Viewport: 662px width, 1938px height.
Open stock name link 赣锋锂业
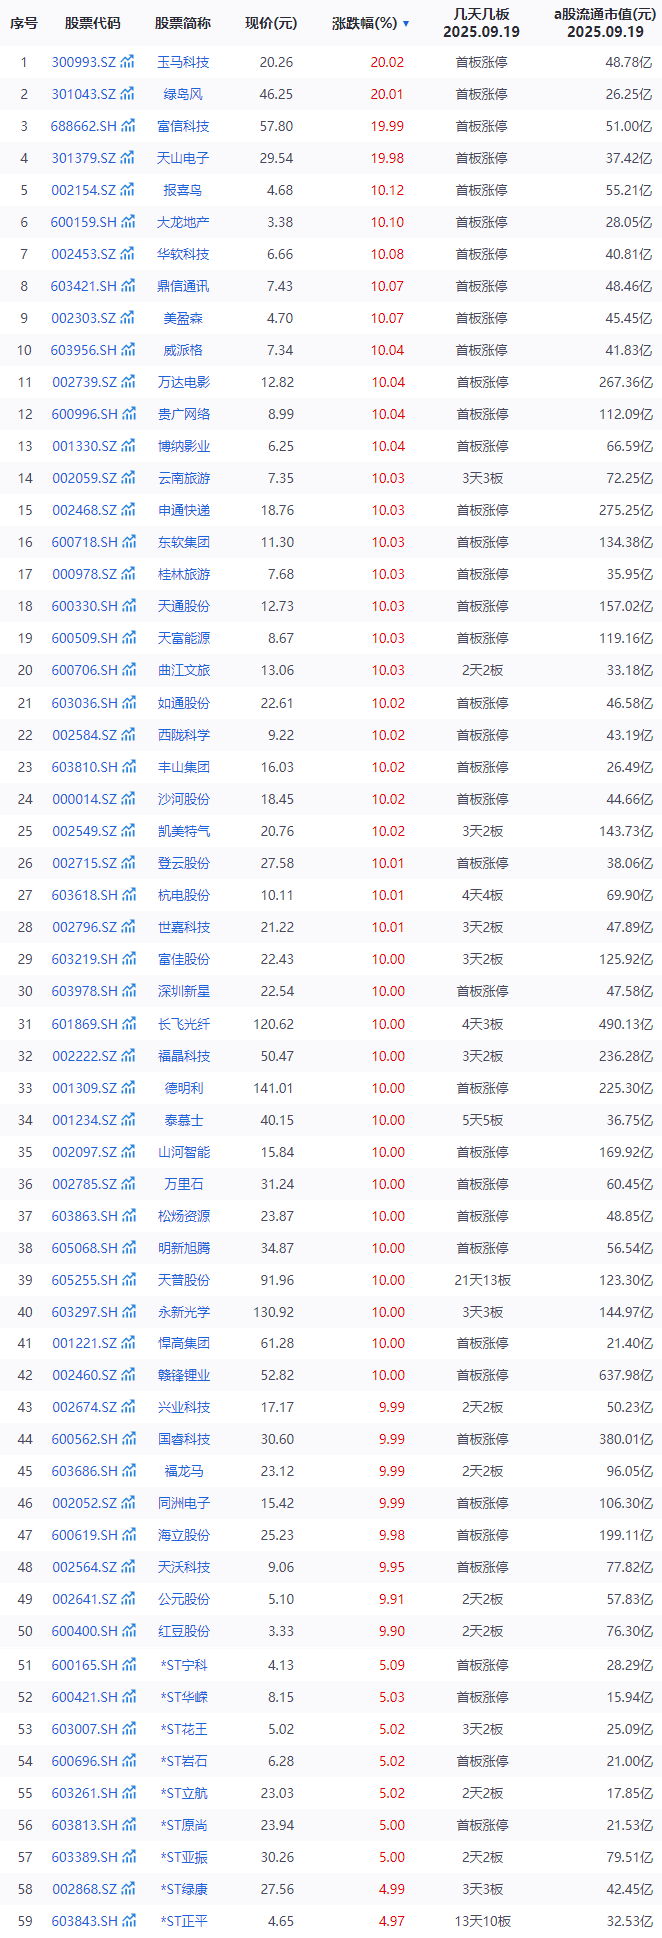pos(184,1375)
